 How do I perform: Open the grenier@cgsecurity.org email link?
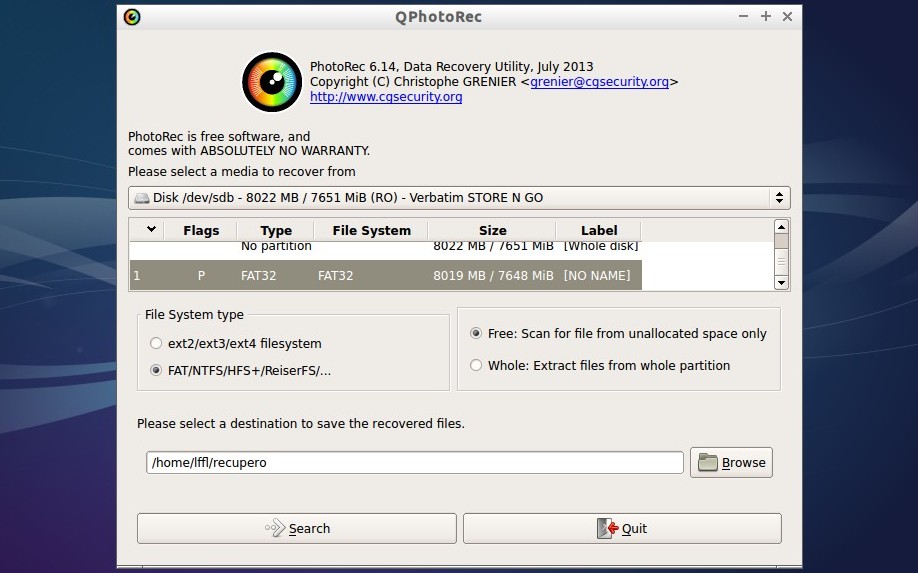coord(600,82)
